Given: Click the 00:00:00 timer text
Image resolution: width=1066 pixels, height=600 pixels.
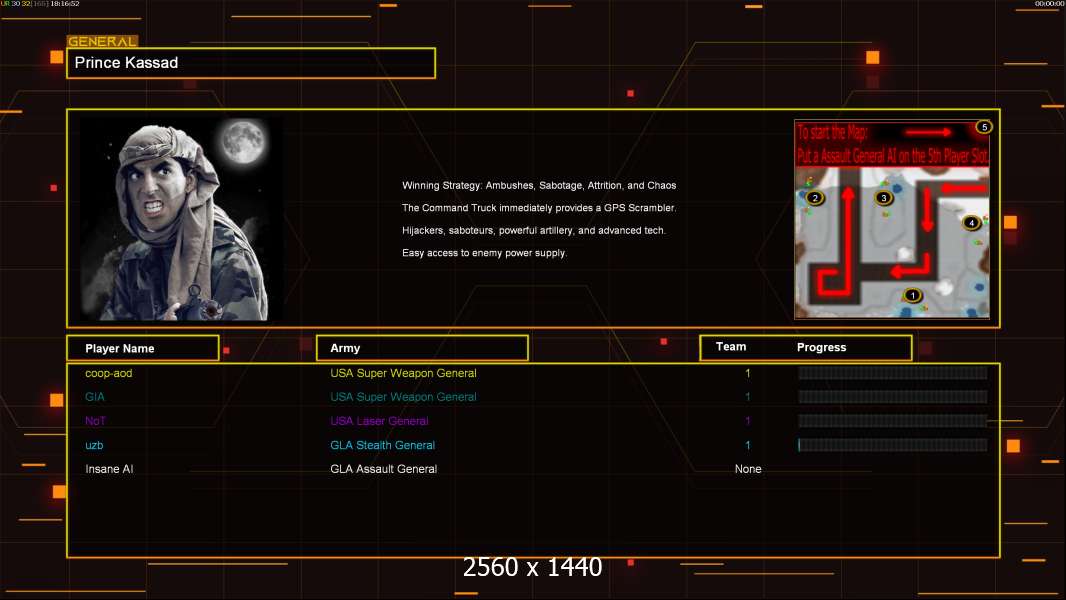Looking at the screenshot, I should tap(1049, 3).
